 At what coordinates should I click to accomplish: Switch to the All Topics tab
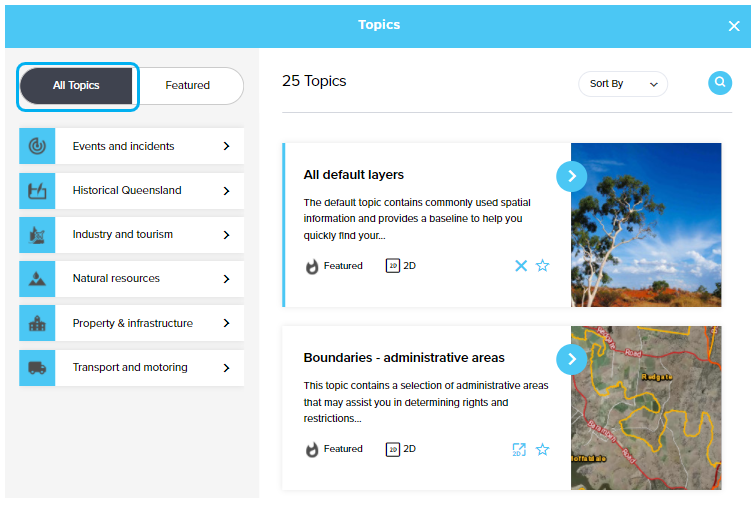tap(76, 86)
